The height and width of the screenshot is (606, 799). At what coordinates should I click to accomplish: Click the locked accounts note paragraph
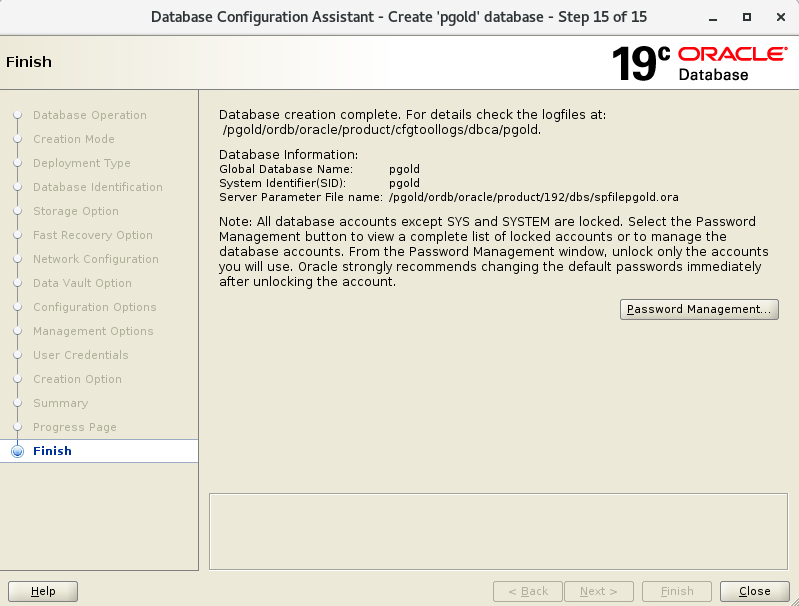click(x=494, y=252)
